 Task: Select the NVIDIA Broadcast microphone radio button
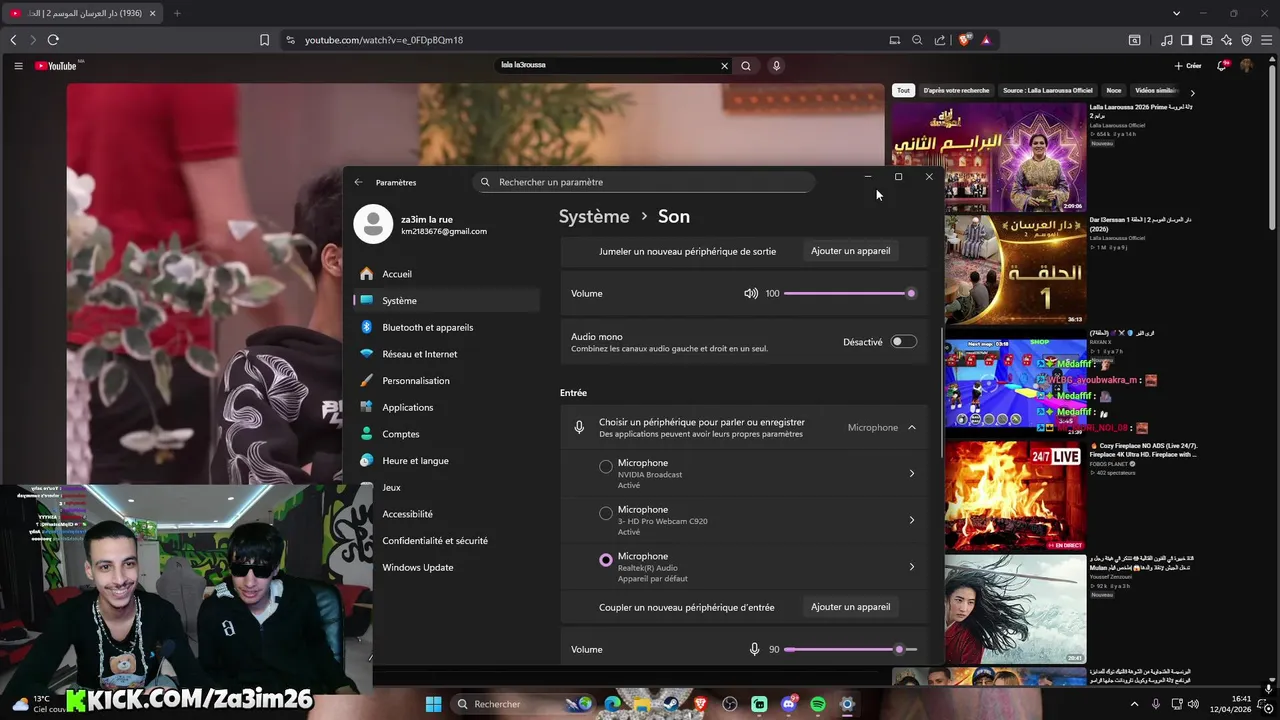[606, 467]
